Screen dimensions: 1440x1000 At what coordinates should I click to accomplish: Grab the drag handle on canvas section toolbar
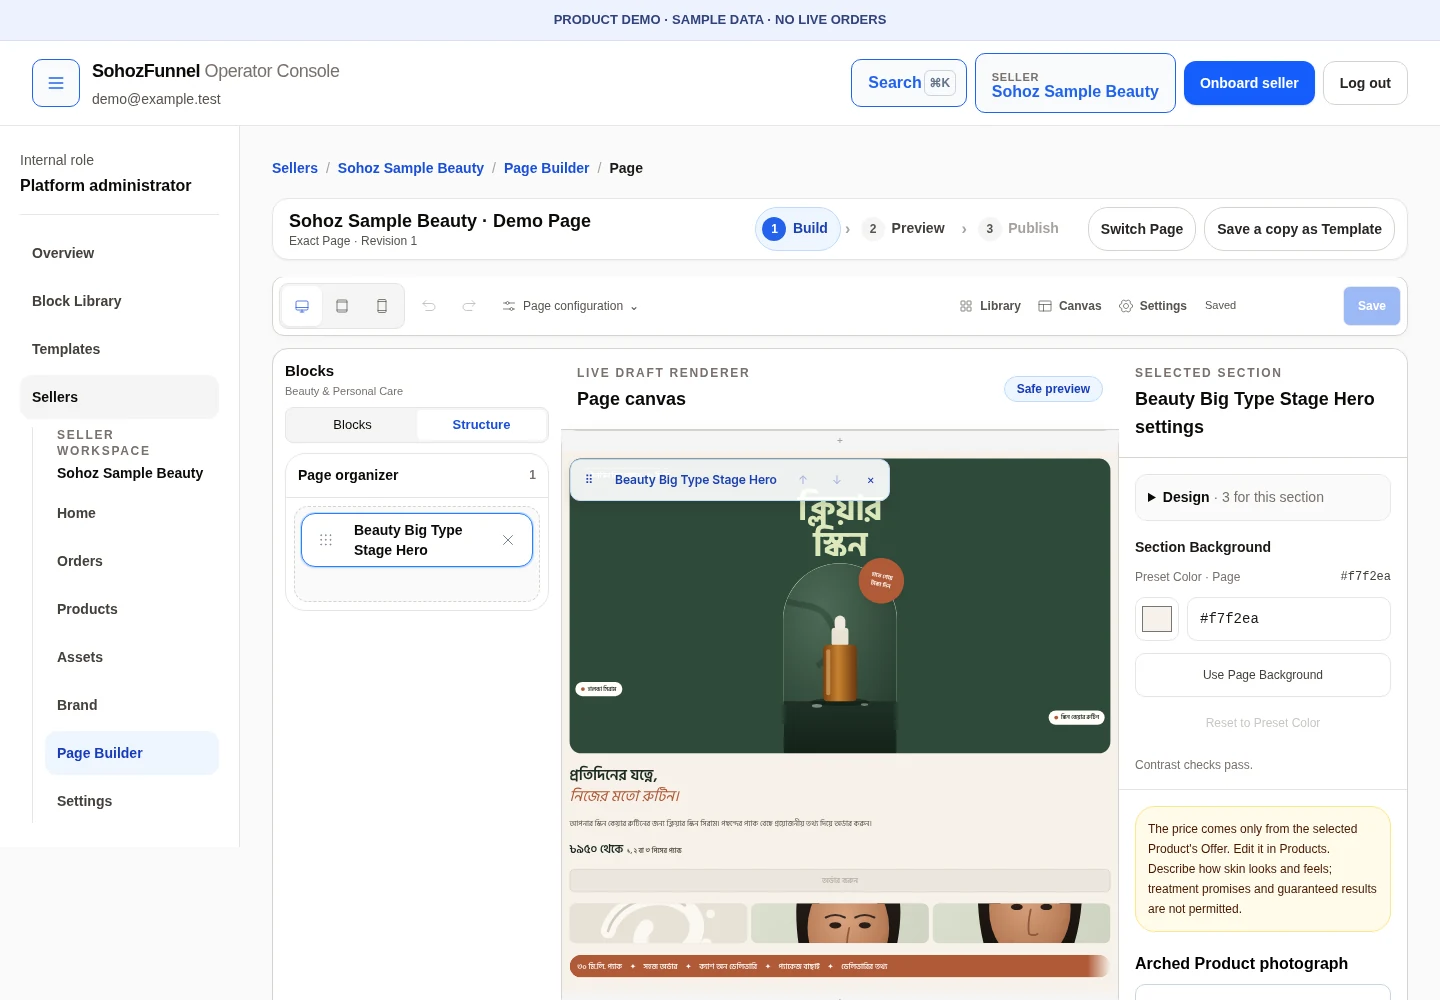[x=589, y=480]
